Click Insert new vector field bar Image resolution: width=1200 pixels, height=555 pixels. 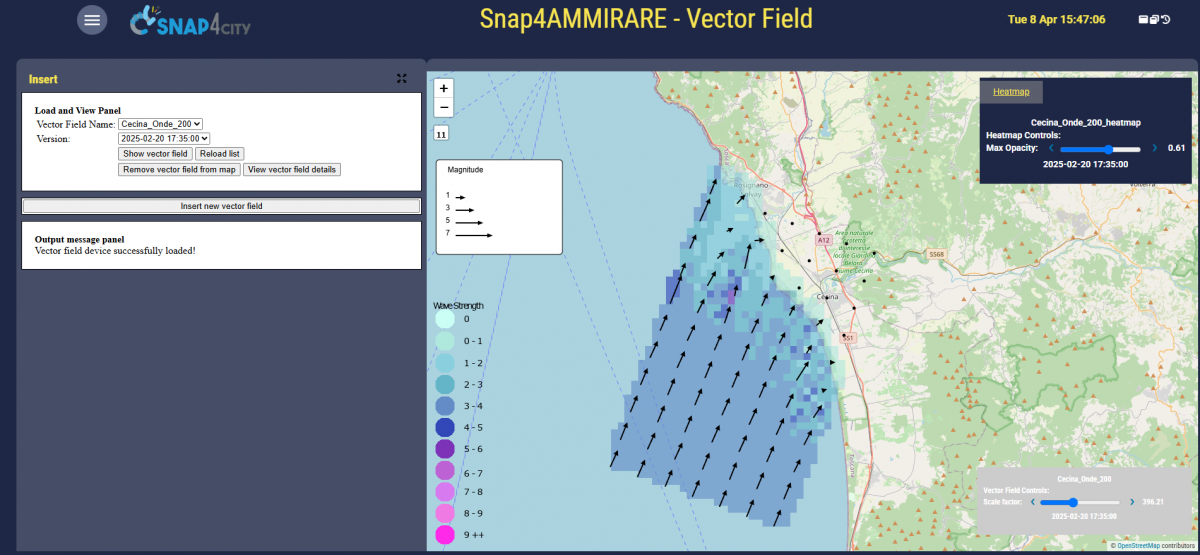221,206
